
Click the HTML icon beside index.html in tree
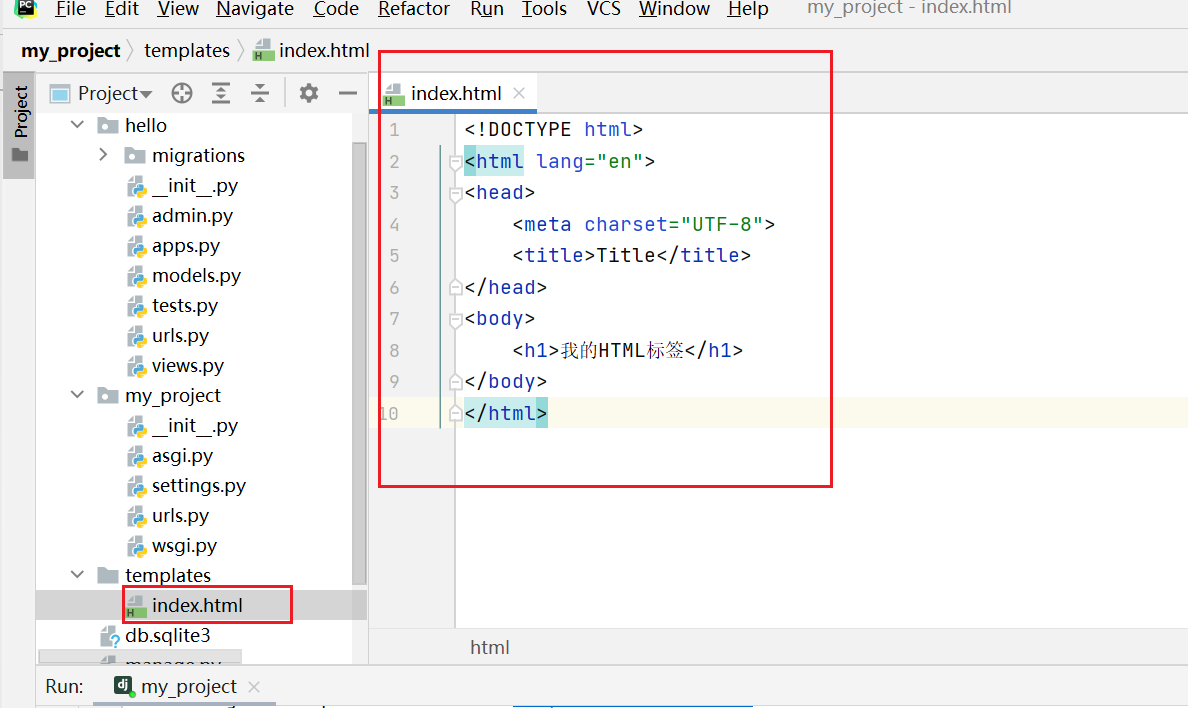coord(136,606)
